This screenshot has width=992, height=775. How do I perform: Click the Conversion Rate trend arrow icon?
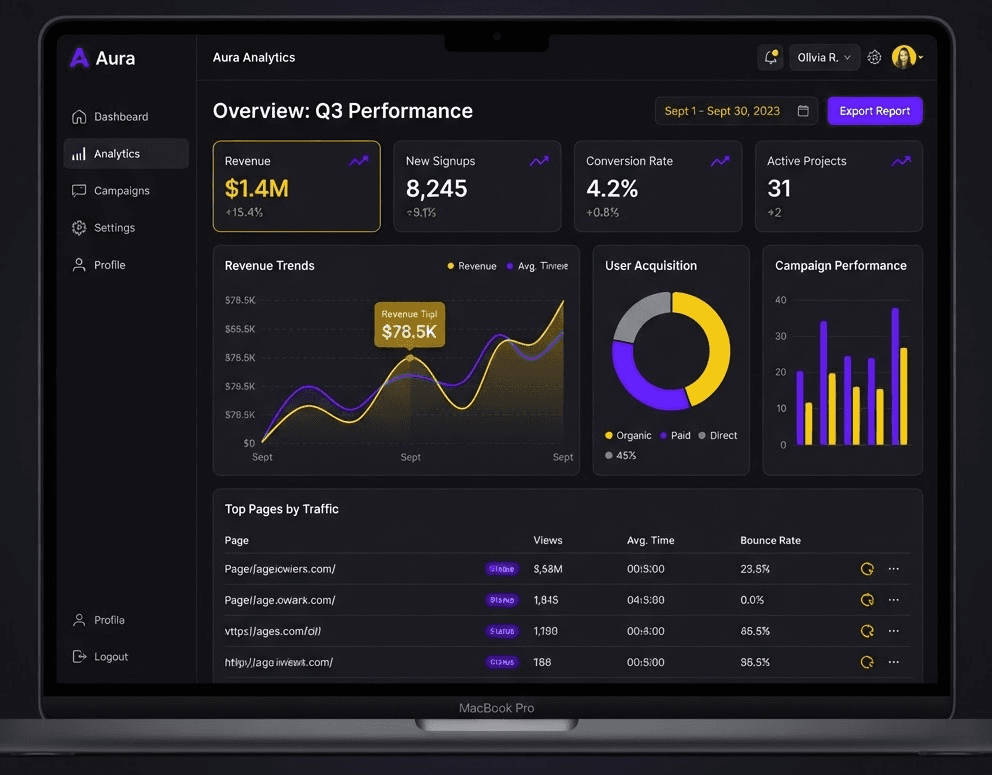[x=720, y=161]
